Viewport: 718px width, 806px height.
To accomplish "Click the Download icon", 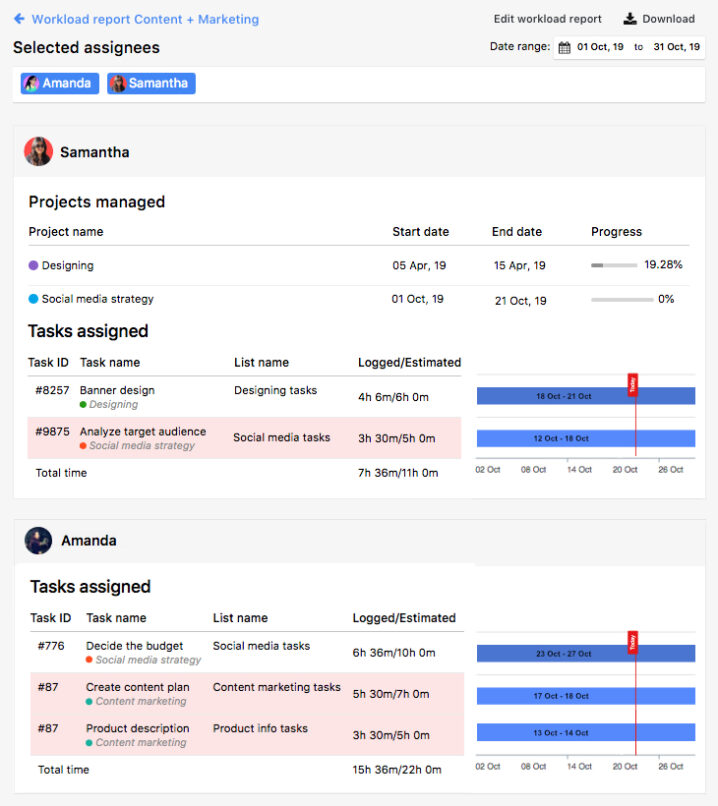I will (627, 17).
